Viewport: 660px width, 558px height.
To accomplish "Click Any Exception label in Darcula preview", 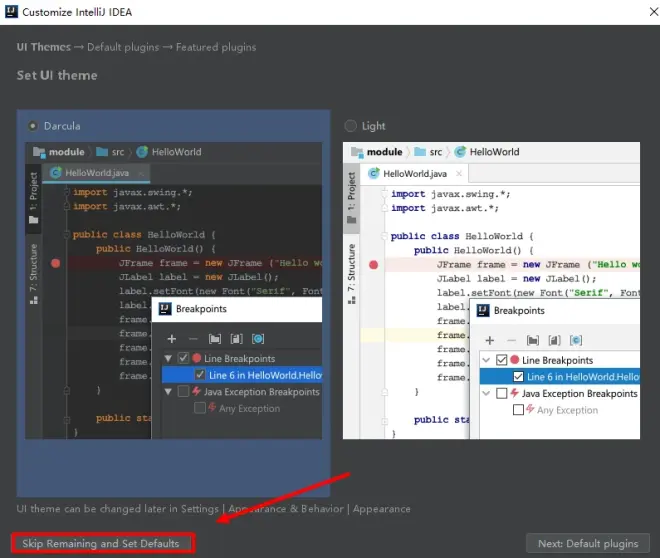I will [x=249, y=408].
